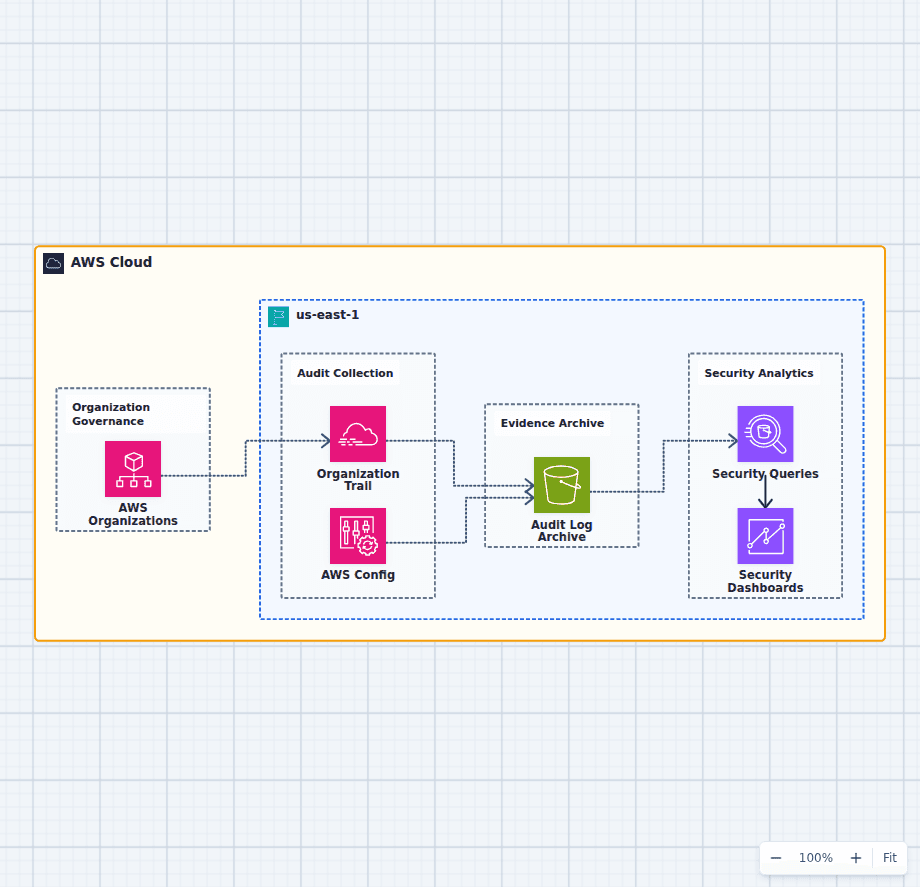Select arrow from Security Queries to Dashboards
Image resolution: width=920 pixels, height=887 pixels.
(x=765, y=492)
